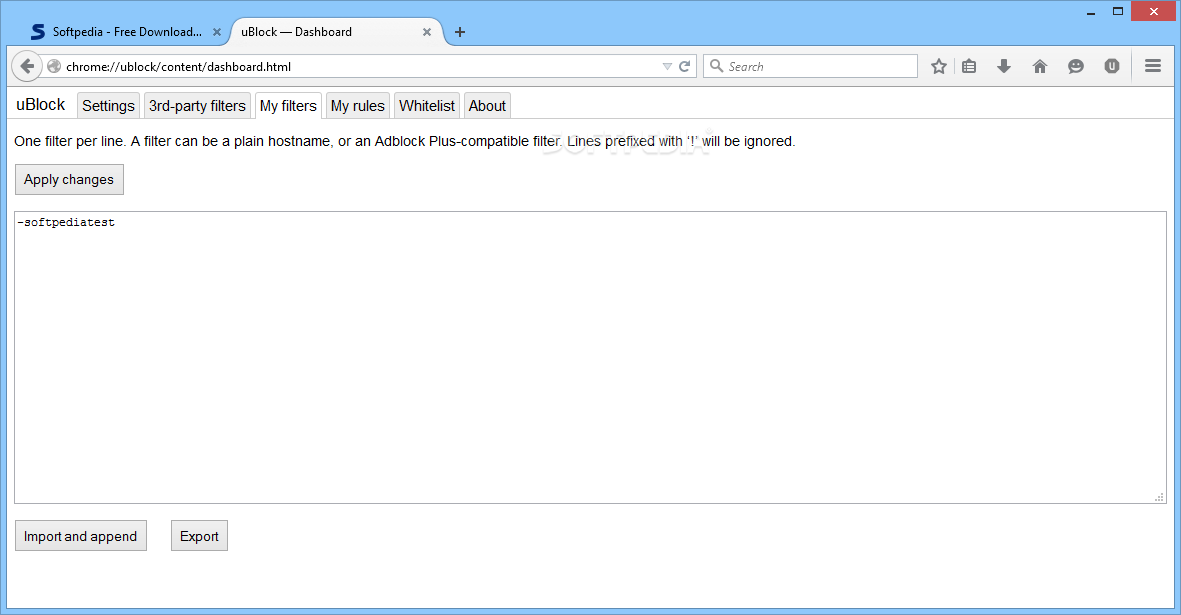Image resolution: width=1181 pixels, height=615 pixels.
Task: Click the Export button
Action: [200, 536]
